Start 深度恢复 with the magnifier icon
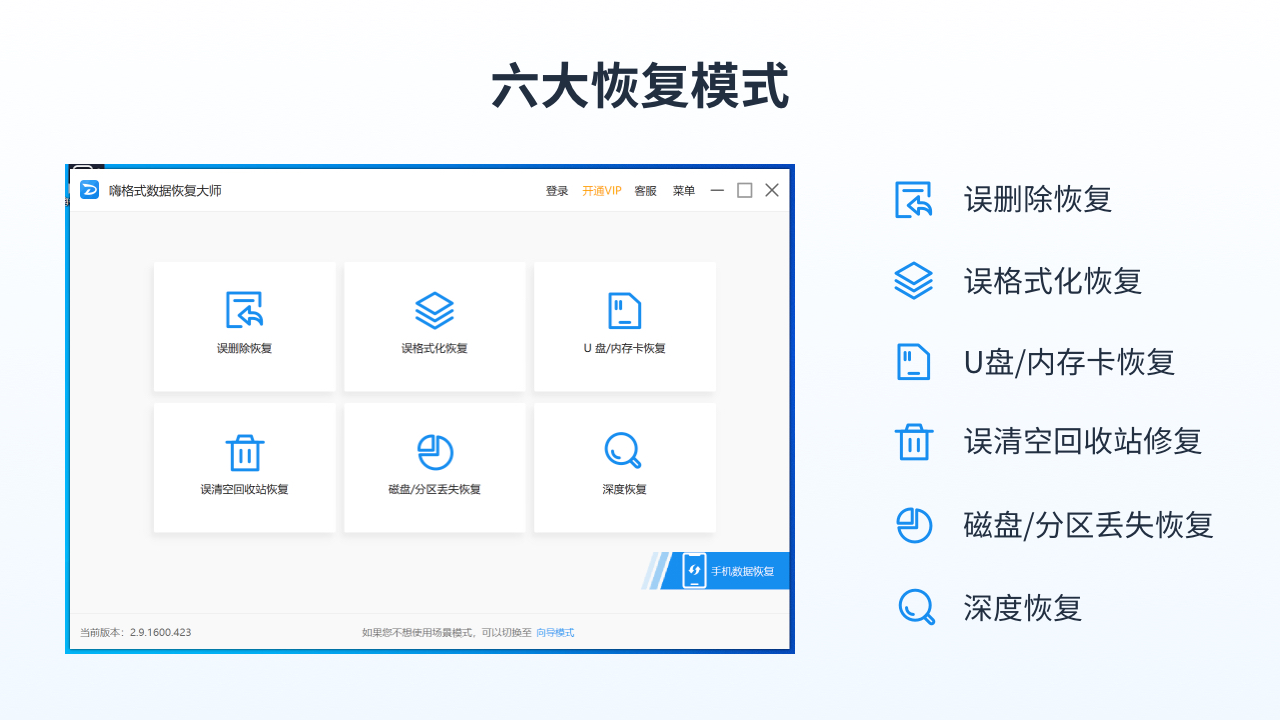The width and height of the screenshot is (1280, 720). (624, 452)
